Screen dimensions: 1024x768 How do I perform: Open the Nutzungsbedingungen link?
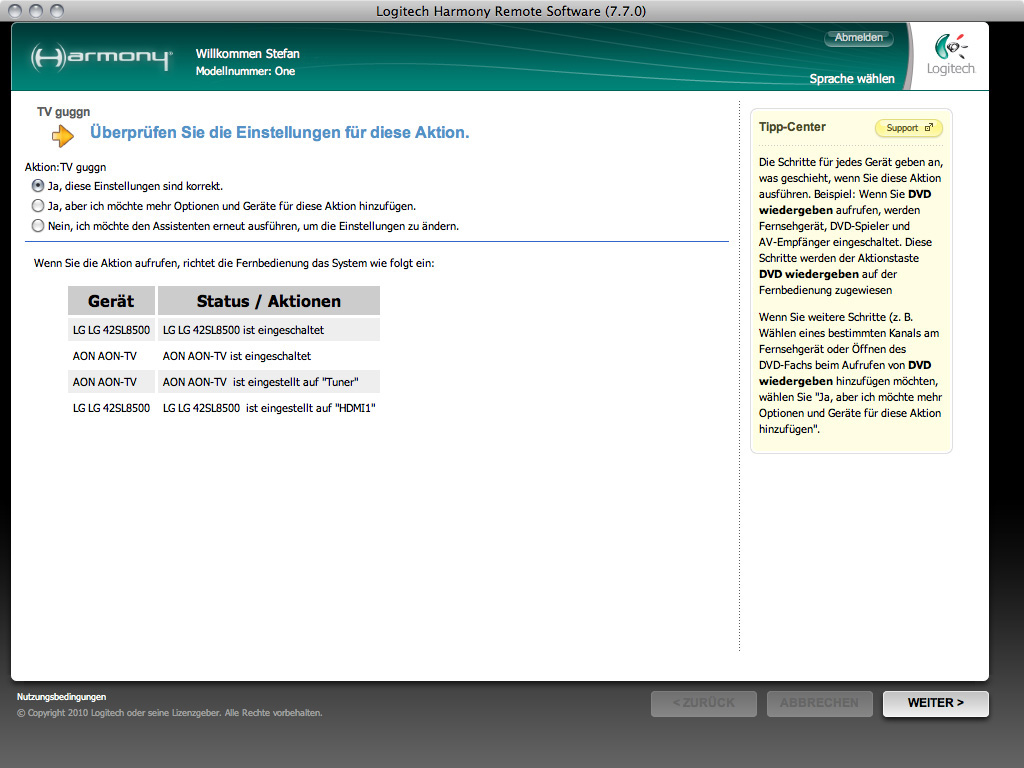point(61,697)
